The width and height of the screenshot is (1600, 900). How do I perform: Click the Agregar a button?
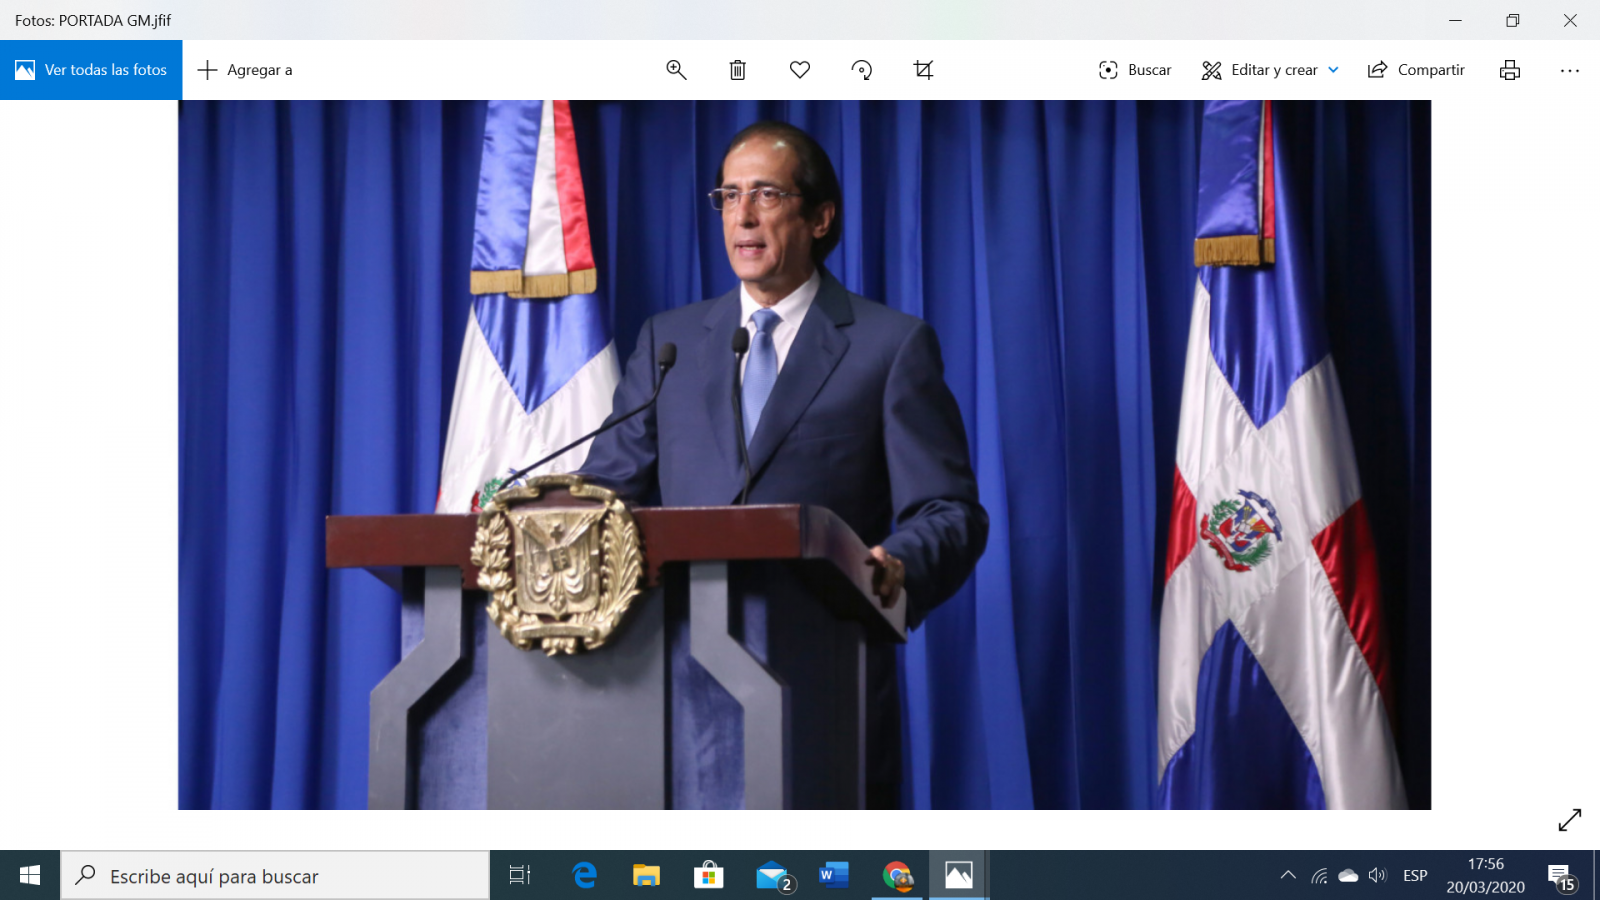tap(245, 70)
